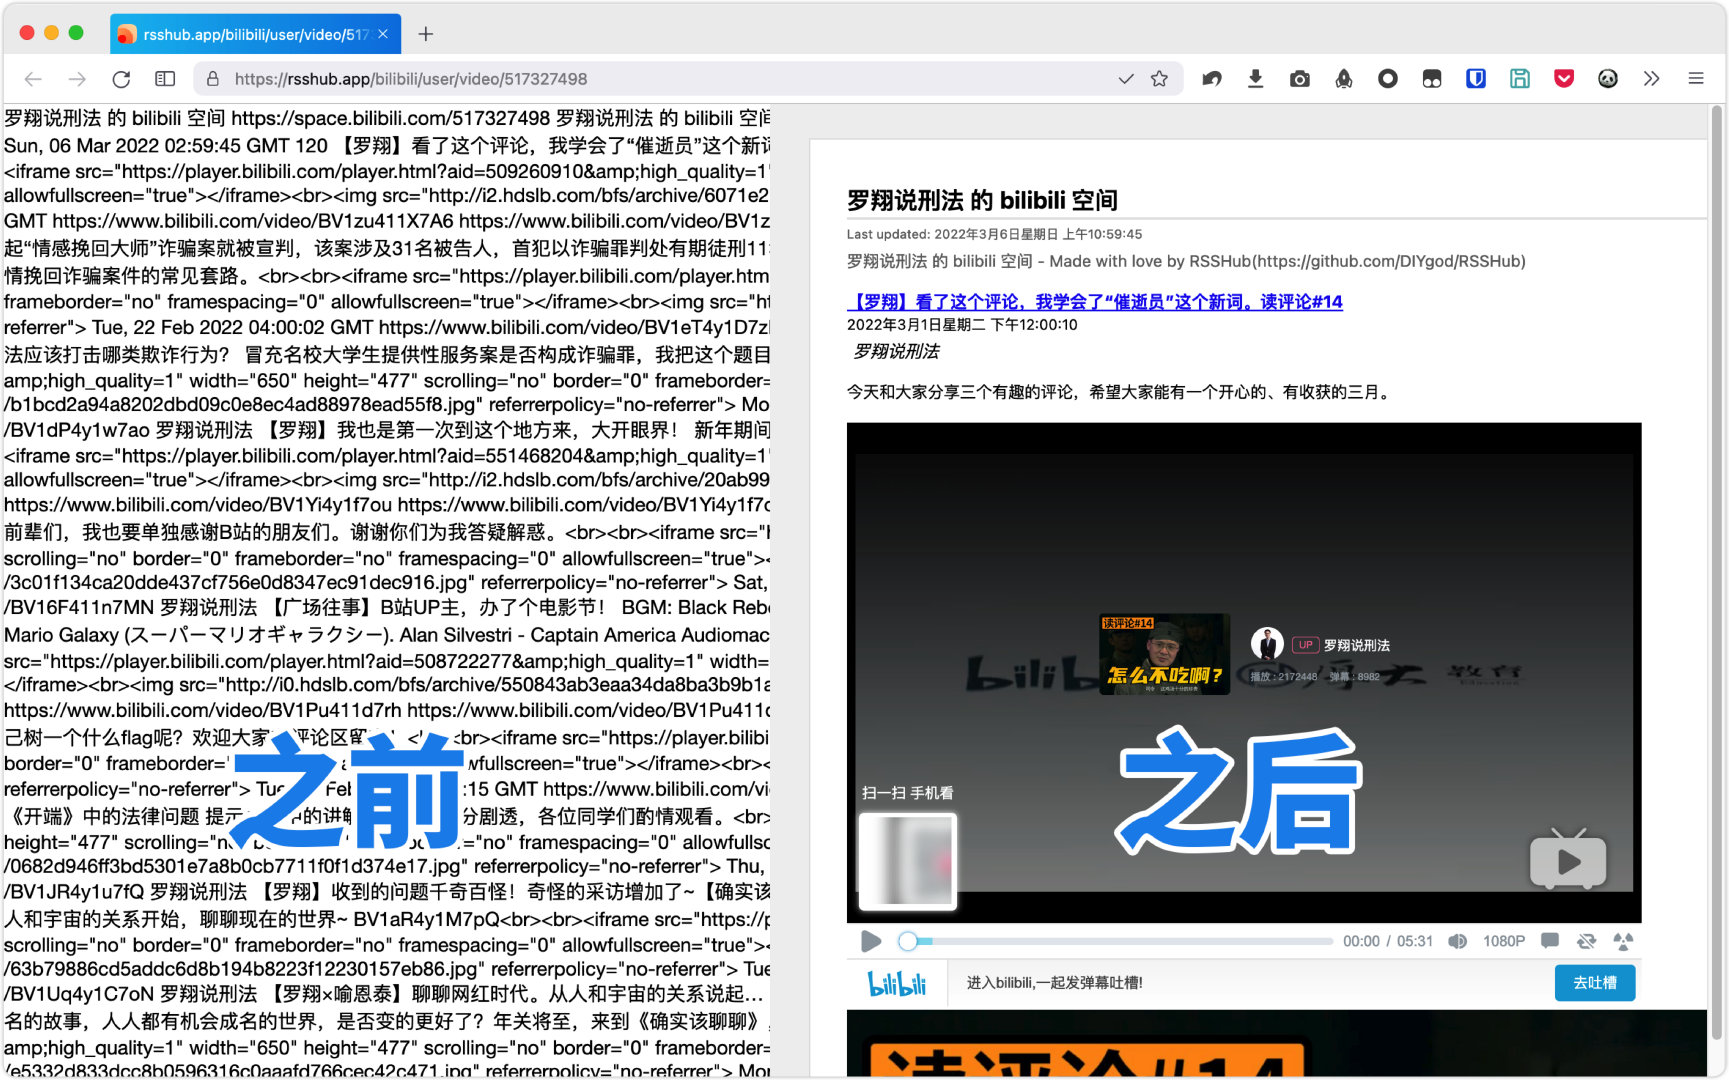Take a screenshot with the camera icon
This screenshot has width=1729, height=1080.
pyautogui.click(x=1300, y=79)
